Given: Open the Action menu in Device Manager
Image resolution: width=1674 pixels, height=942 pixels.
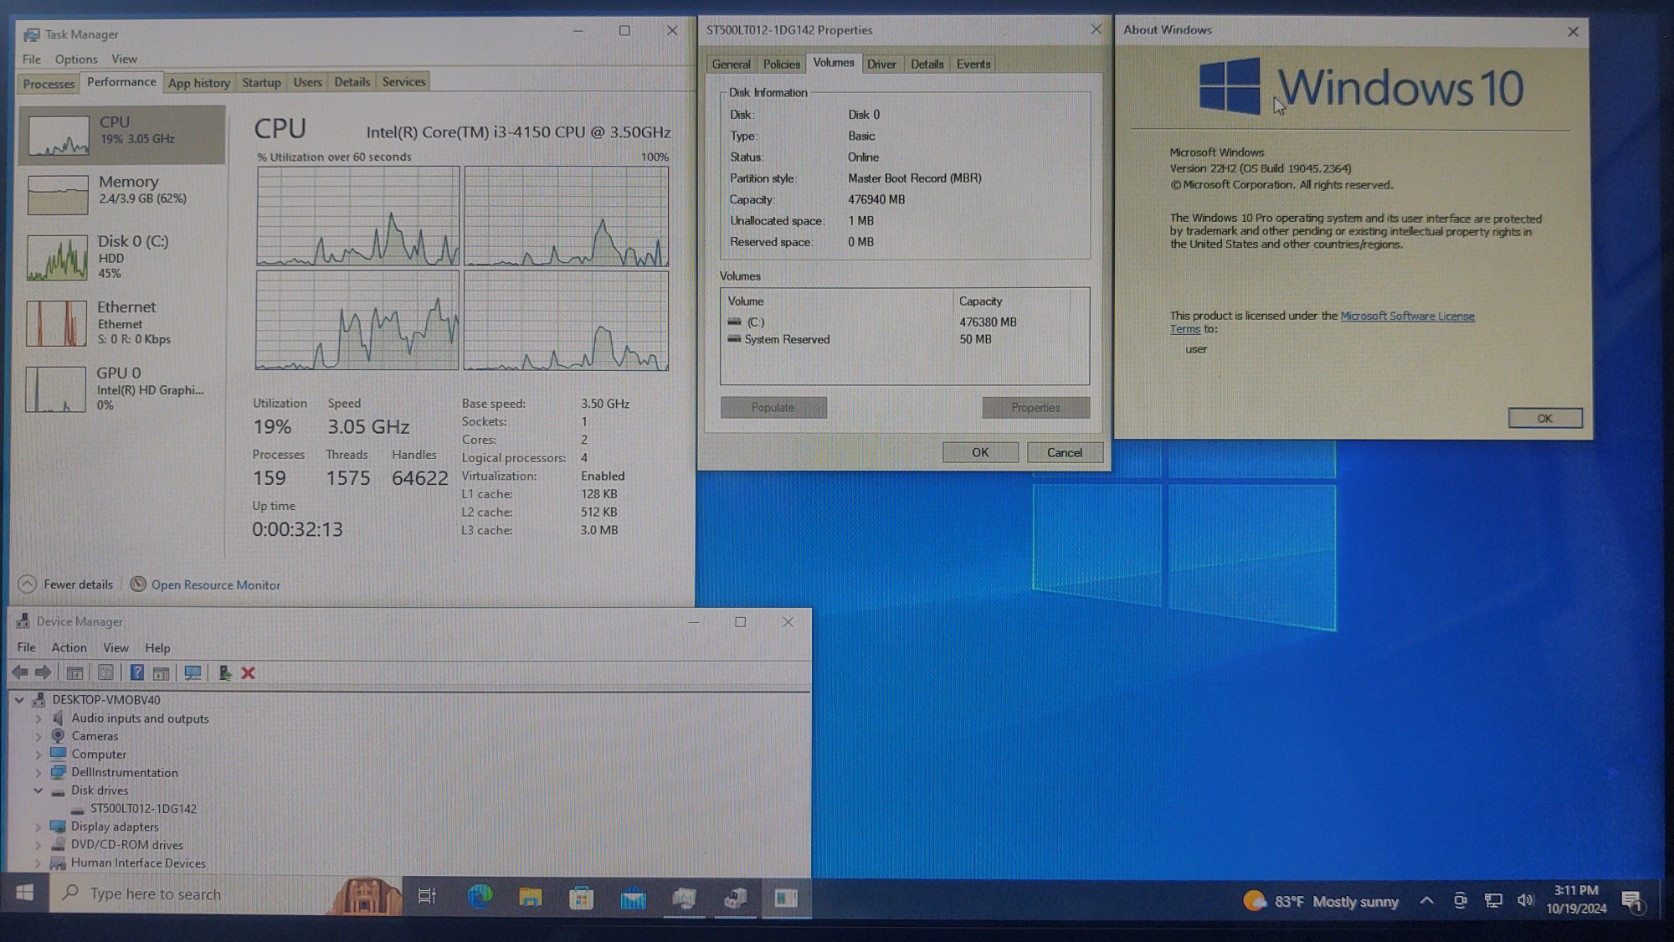Looking at the screenshot, I should (69, 648).
